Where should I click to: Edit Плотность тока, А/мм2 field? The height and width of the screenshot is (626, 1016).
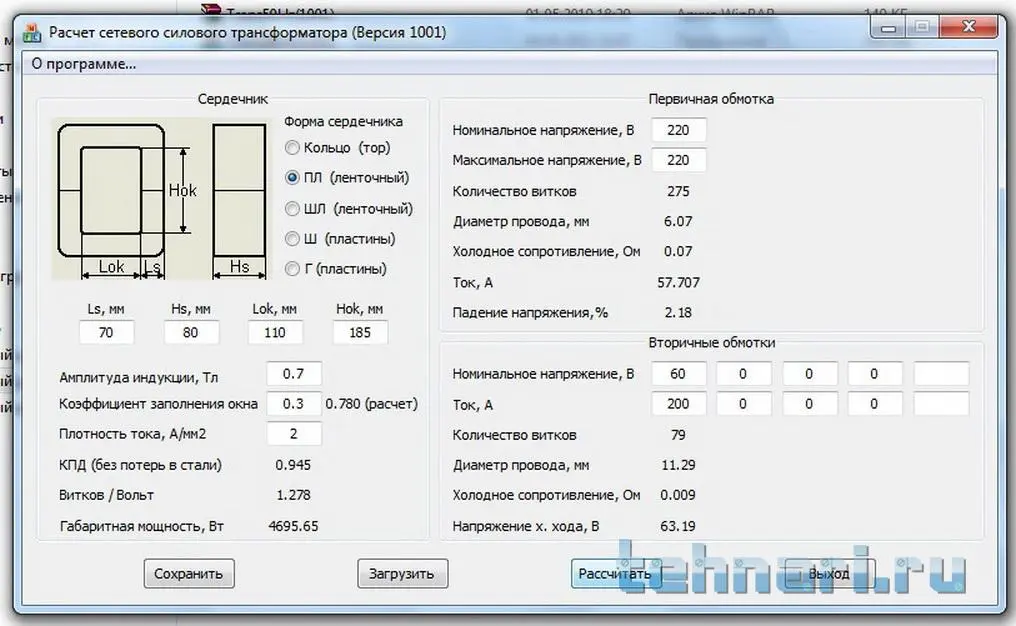pyautogui.click(x=294, y=434)
